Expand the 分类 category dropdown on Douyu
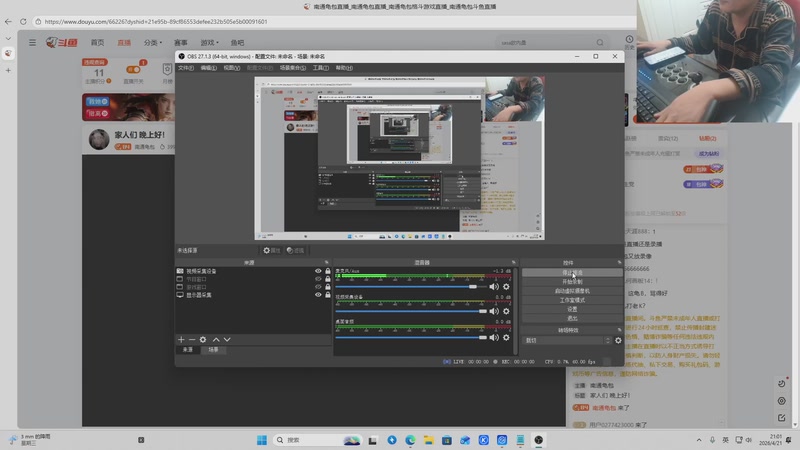The width and height of the screenshot is (800, 450). pyautogui.click(x=153, y=43)
